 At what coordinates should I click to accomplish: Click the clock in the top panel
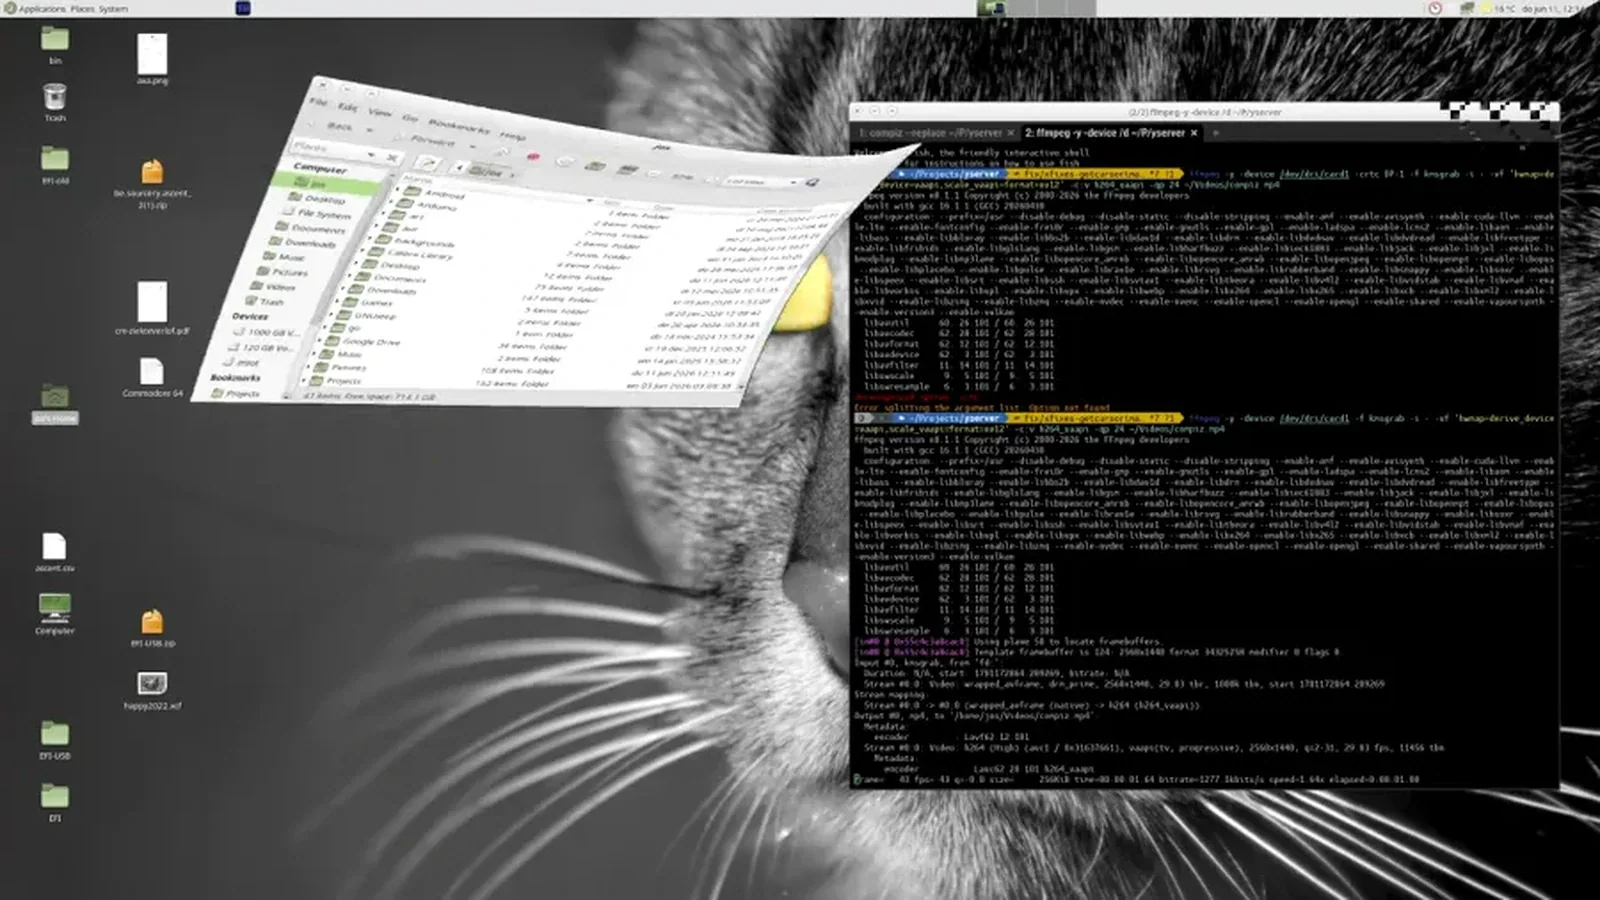pos(1551,8)
